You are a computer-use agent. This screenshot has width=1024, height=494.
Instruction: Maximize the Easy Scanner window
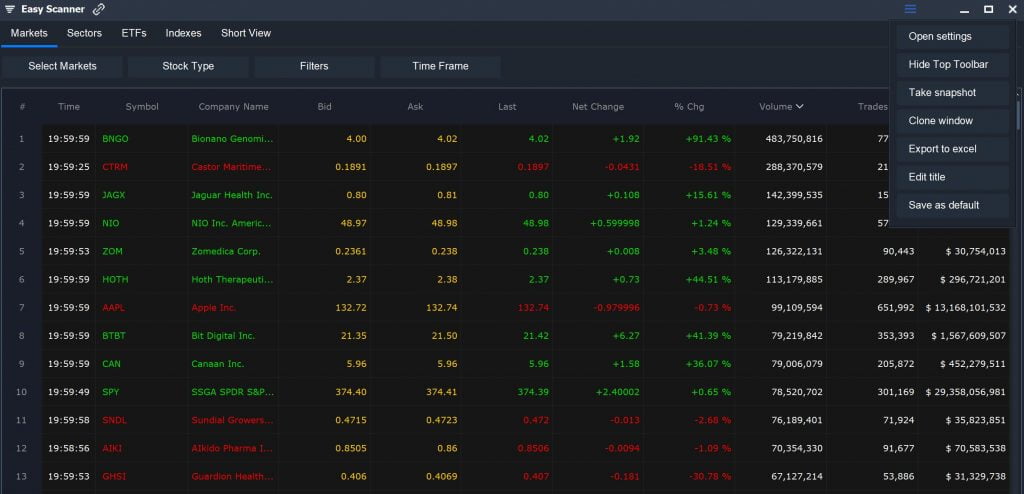[x=989, y=9]
